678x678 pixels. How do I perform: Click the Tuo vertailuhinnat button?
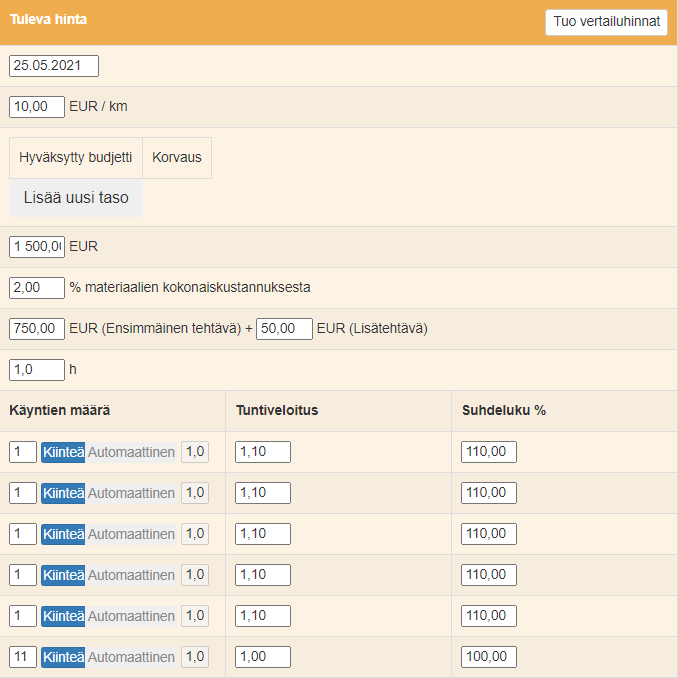[x=606, y=22]
